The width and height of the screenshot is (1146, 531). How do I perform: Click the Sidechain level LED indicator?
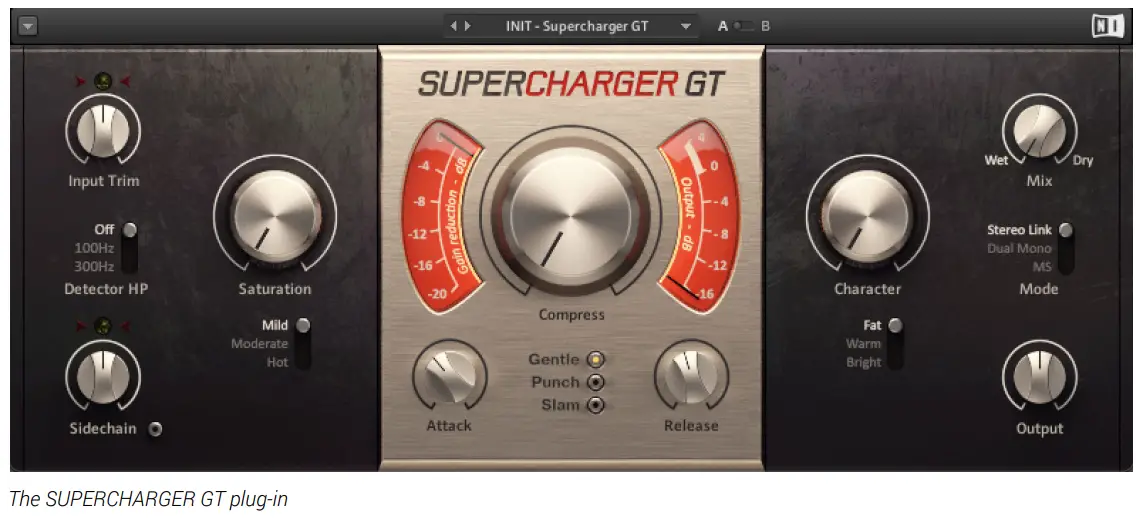[103, 325]
